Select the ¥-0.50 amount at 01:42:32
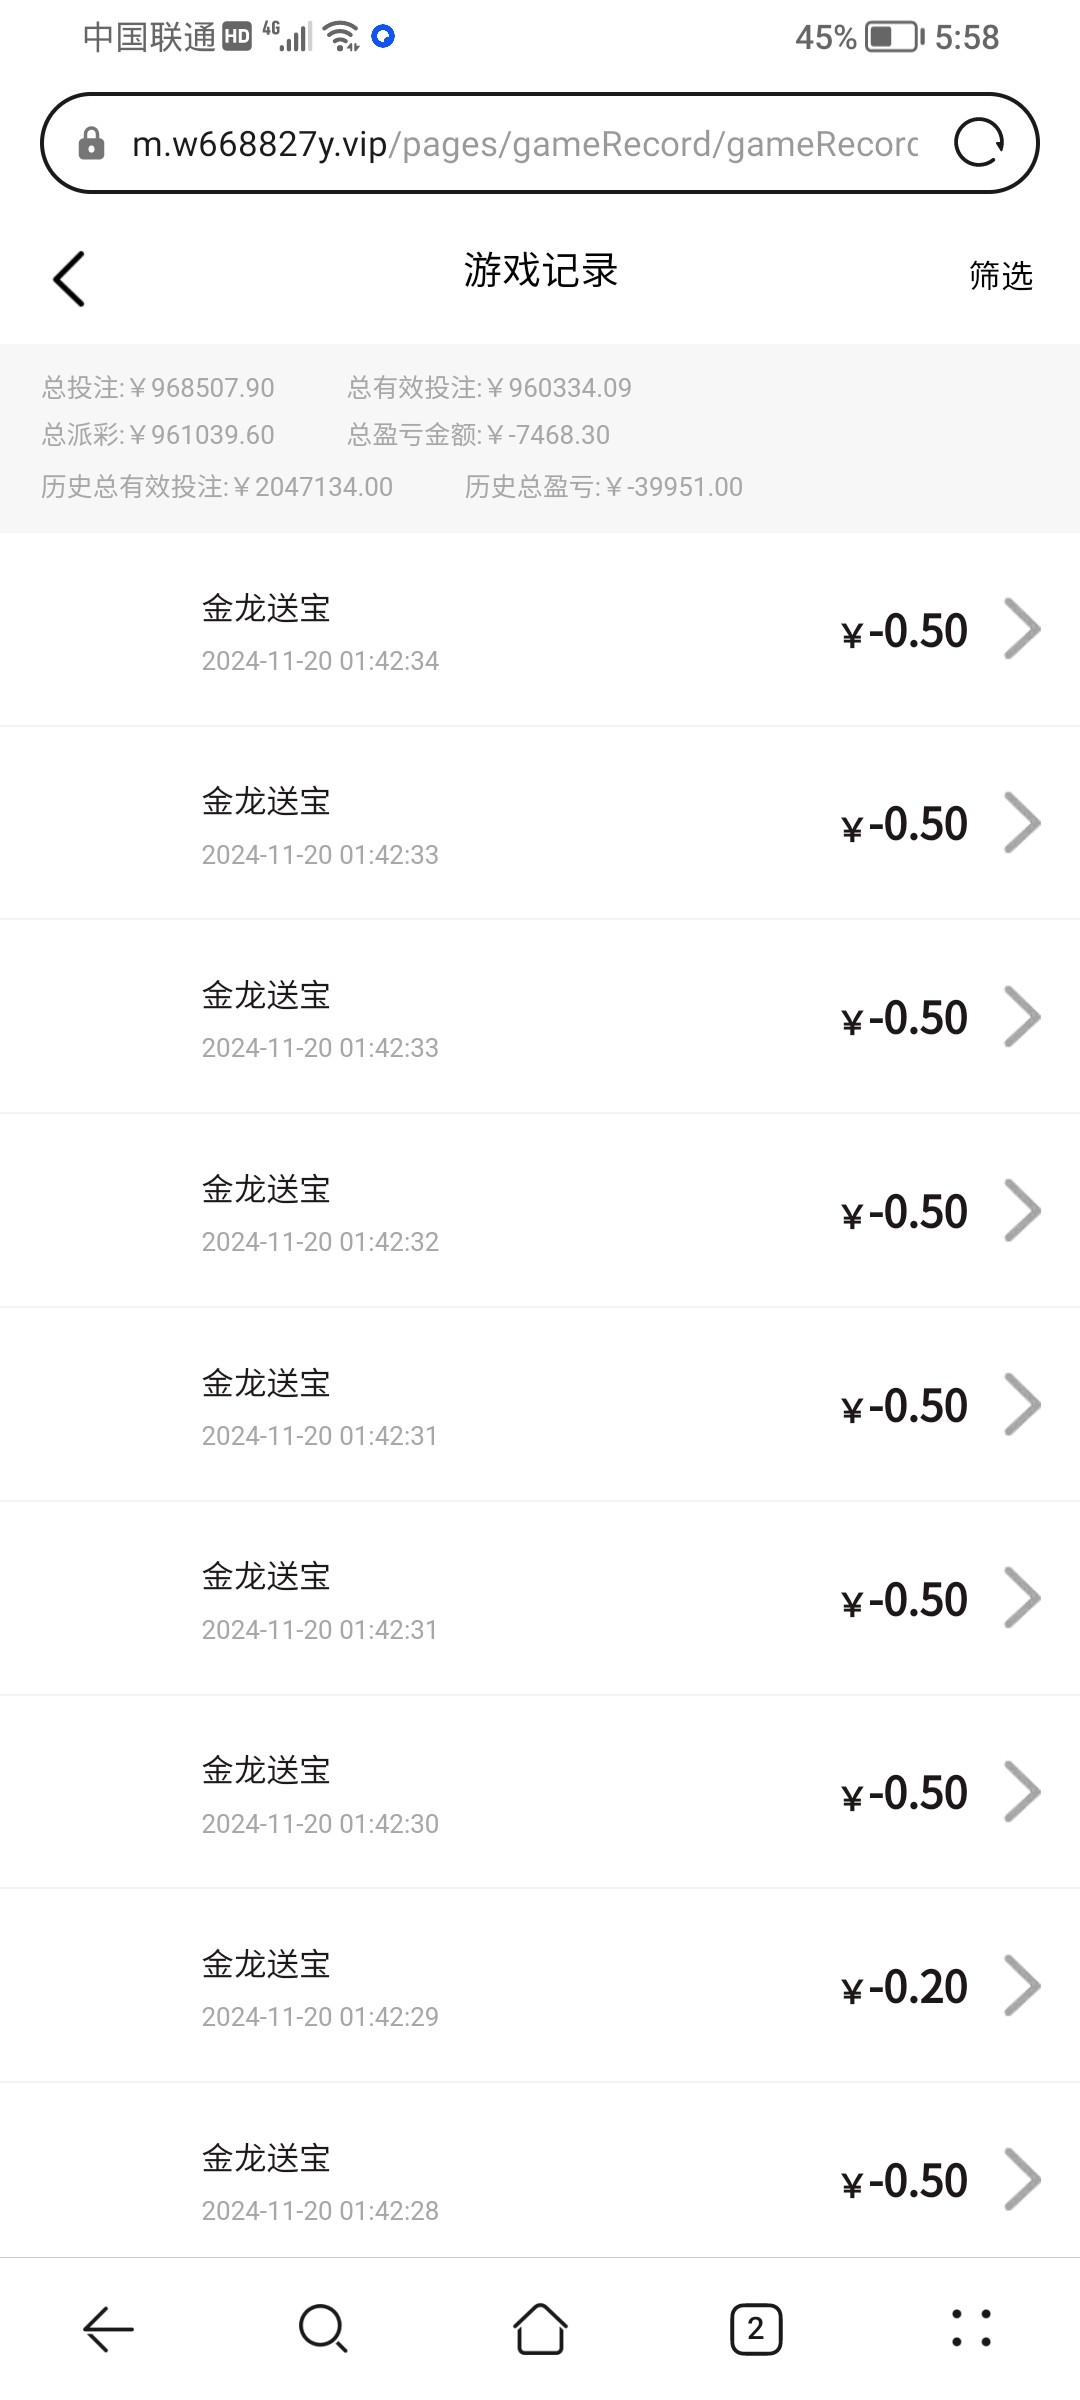This screenshot has height=2400, width=1080. tap(905, 1212)
